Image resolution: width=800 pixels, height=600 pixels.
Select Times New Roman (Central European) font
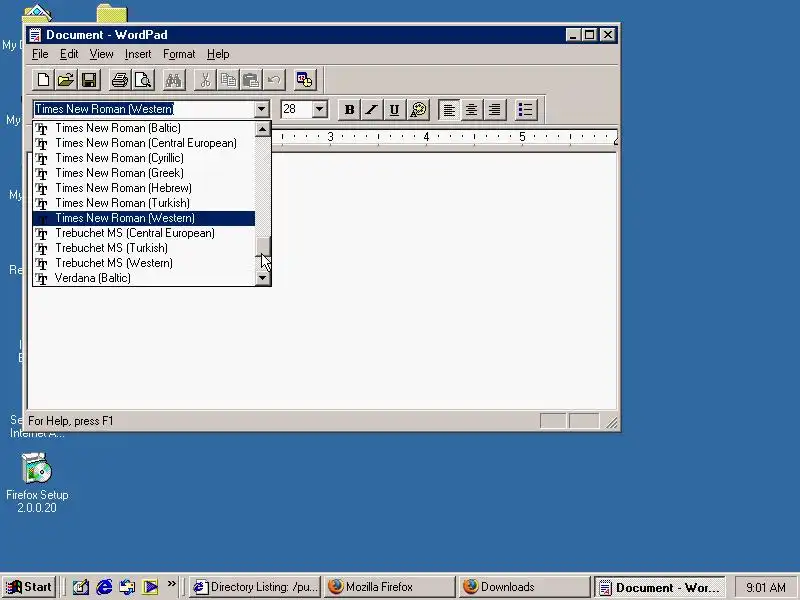pos(144,143)
